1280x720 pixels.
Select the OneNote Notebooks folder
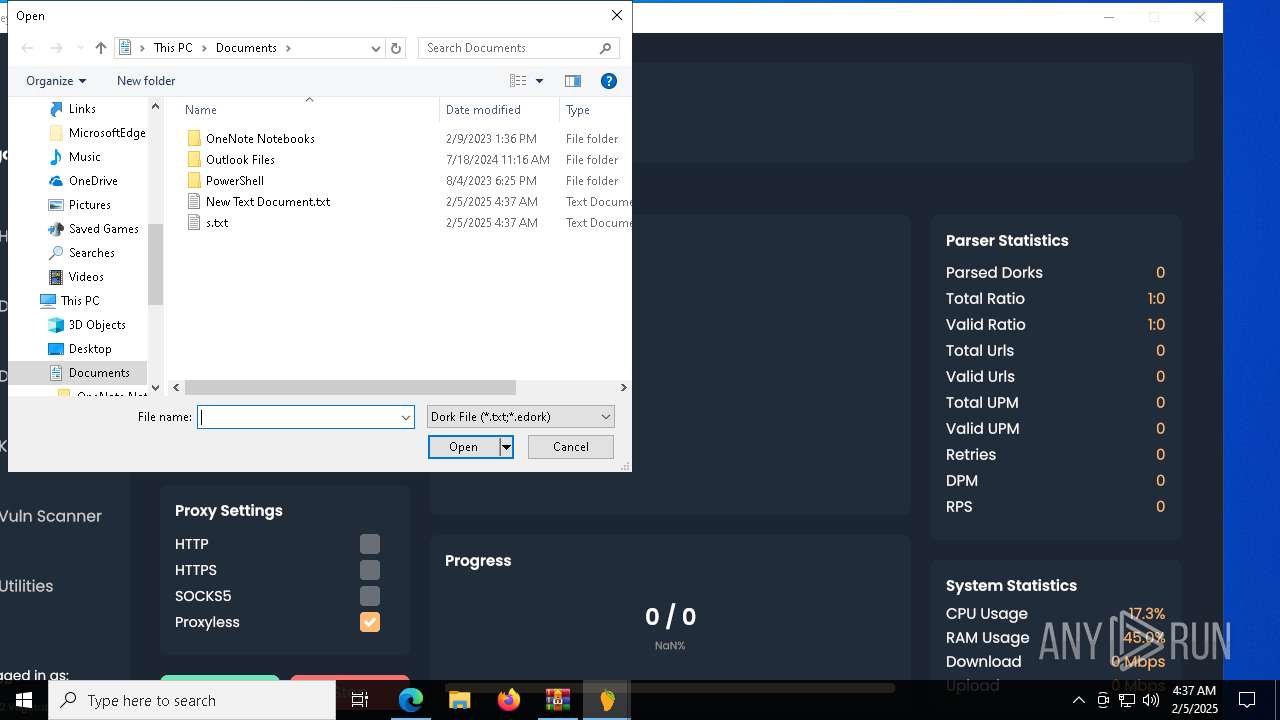[260, 139]
